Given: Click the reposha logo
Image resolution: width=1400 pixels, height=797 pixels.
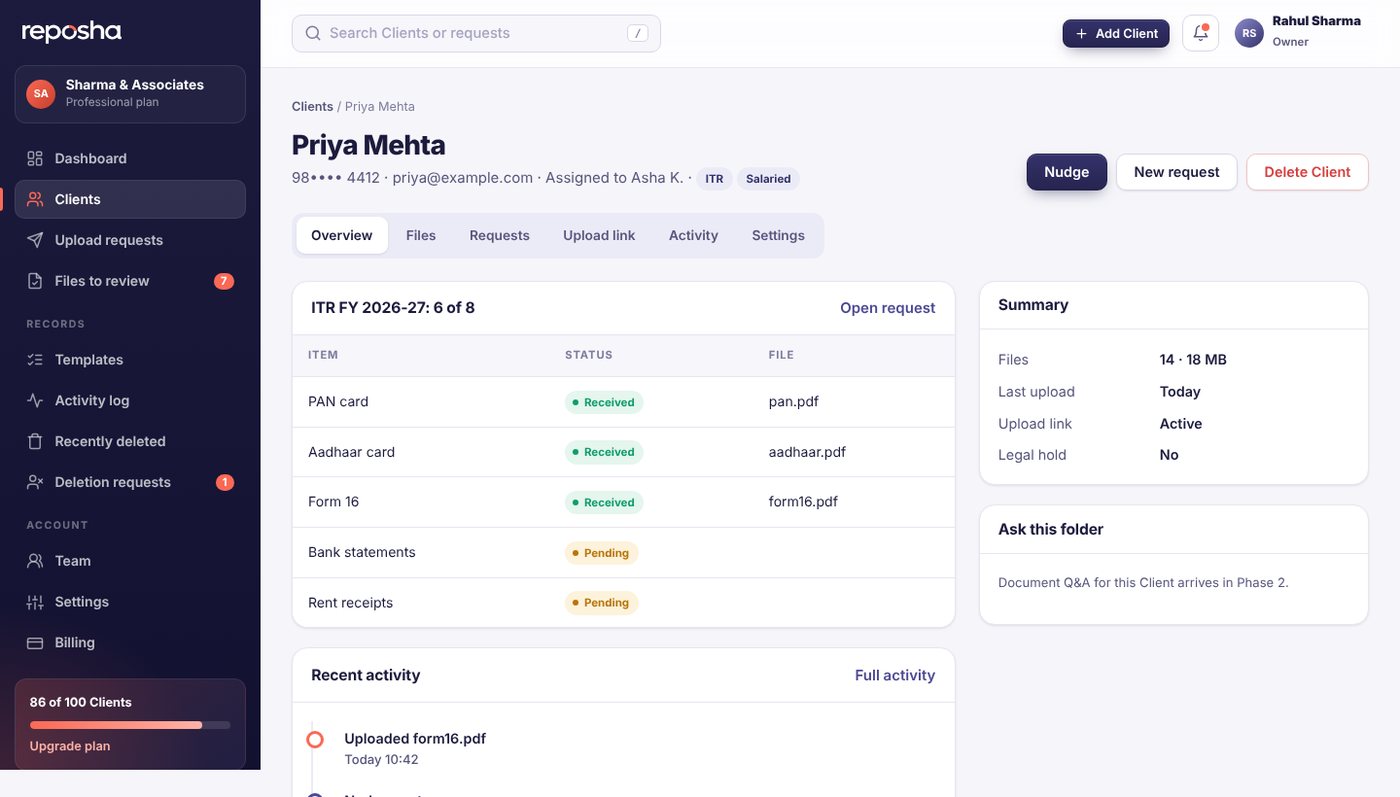Looking at the screenshot, I should 72,32.
